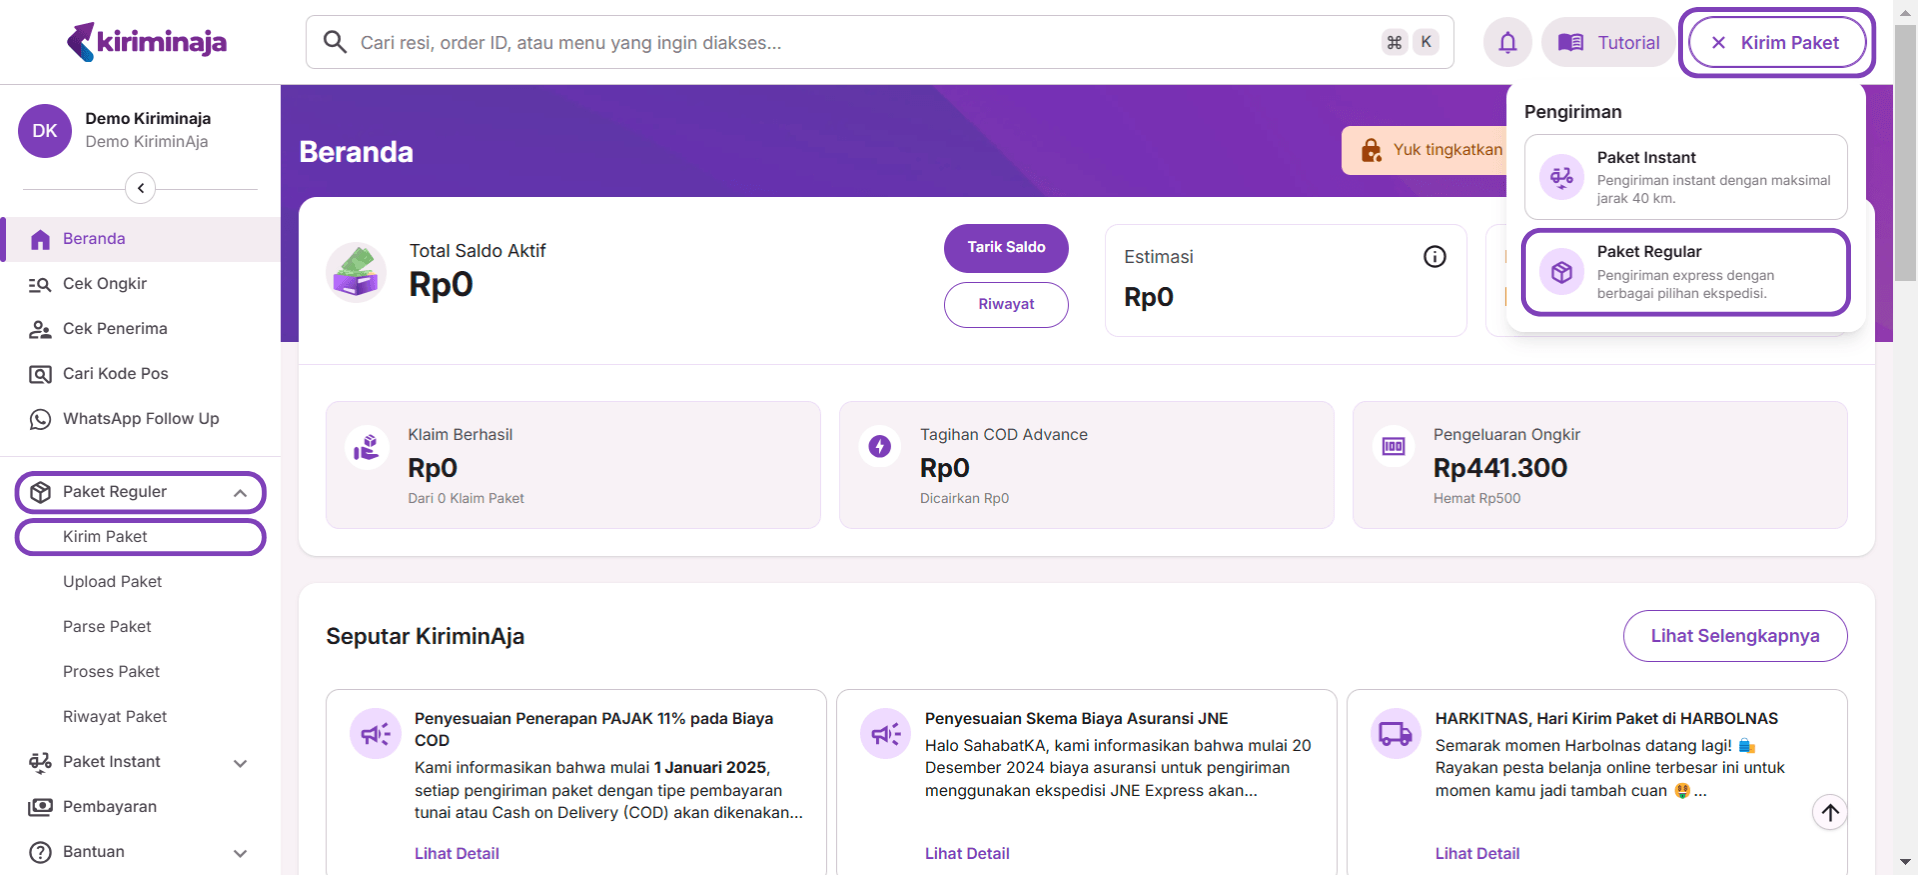
Task: Collapse the Paket Reguler menu
Action: (240, 492)
